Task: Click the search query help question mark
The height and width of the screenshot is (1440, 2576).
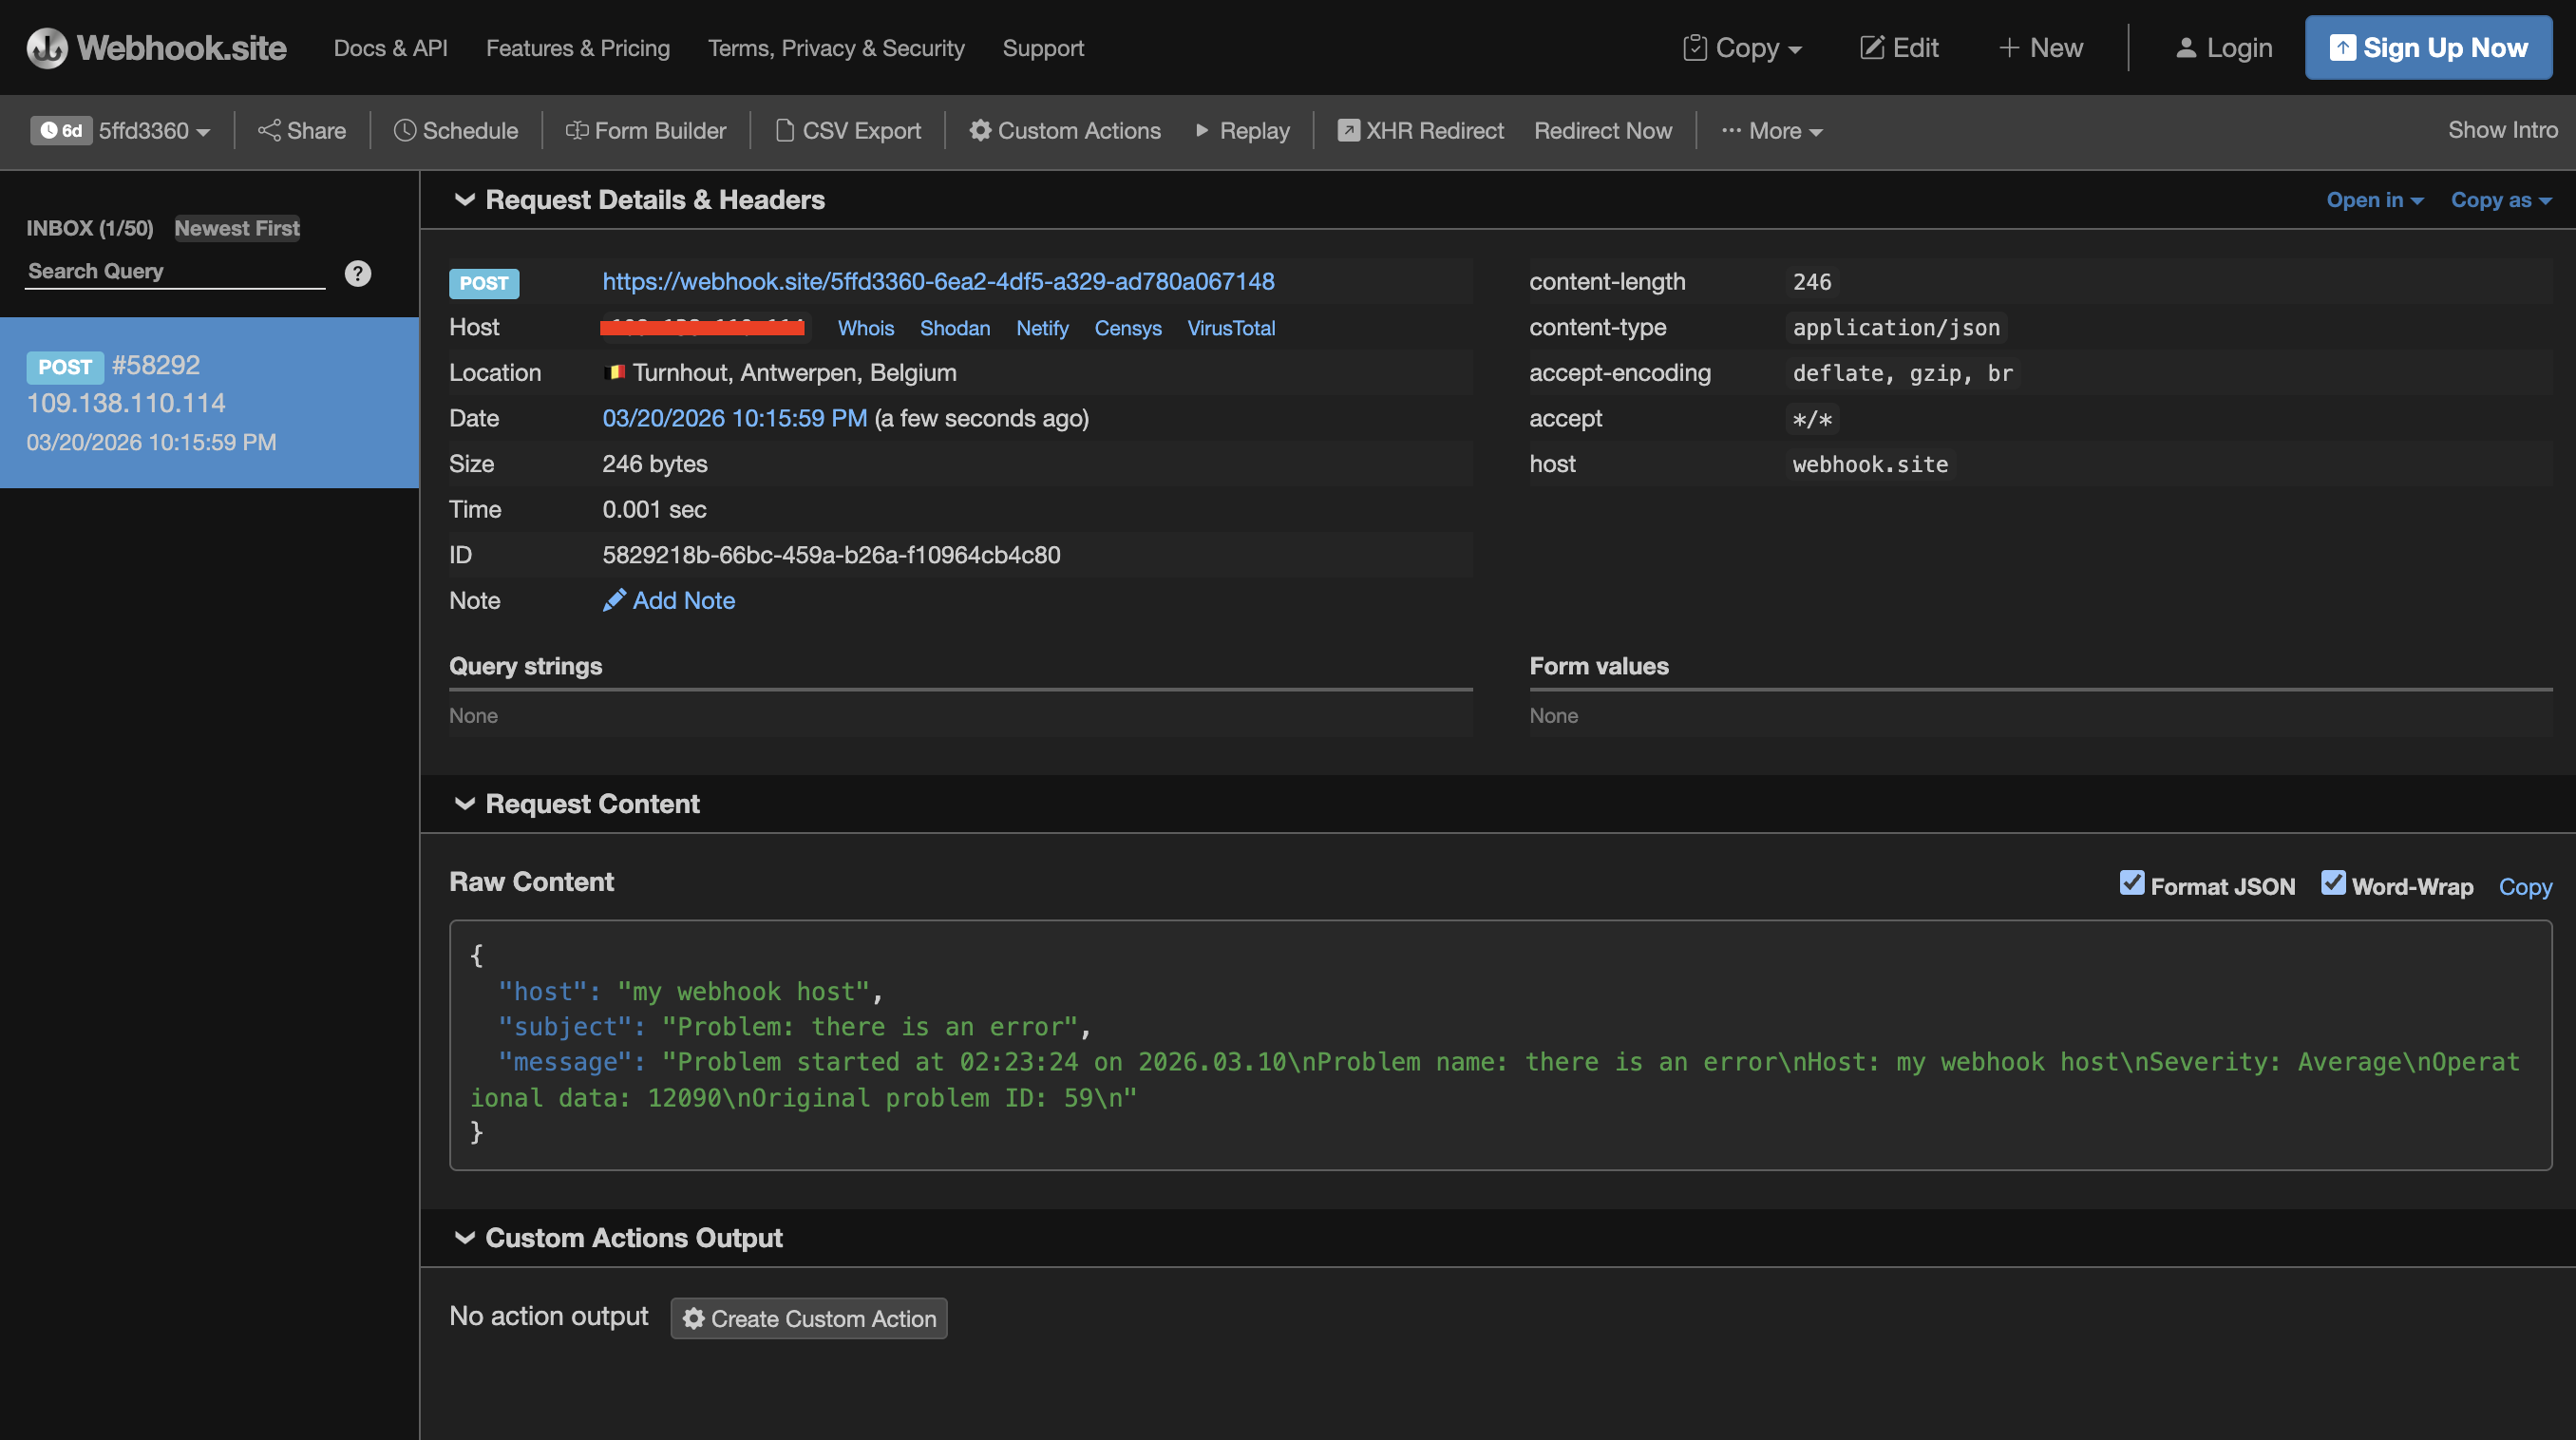Action: pyautogui.click(x=357, y=272)
